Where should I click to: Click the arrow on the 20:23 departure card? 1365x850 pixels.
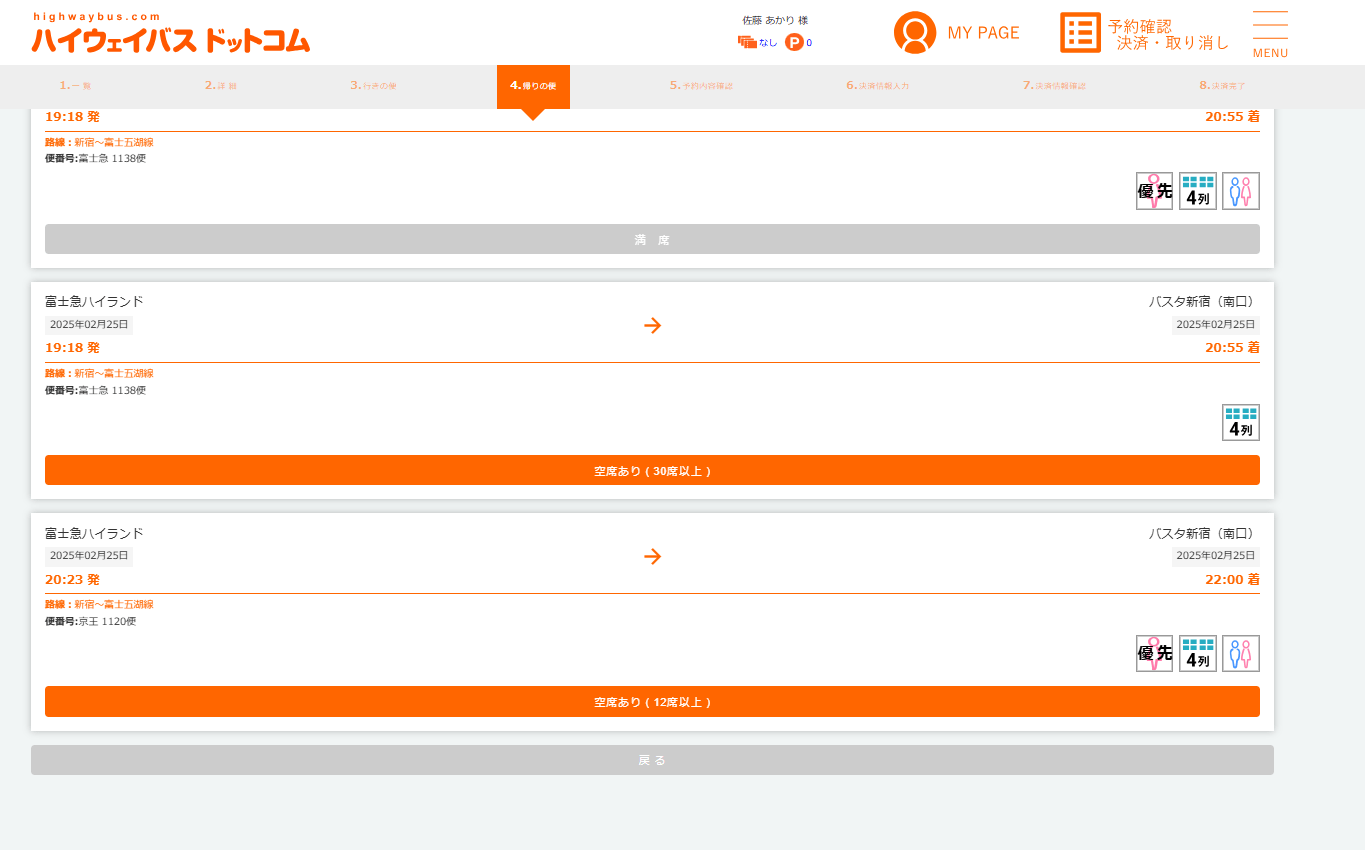(652, 557)
